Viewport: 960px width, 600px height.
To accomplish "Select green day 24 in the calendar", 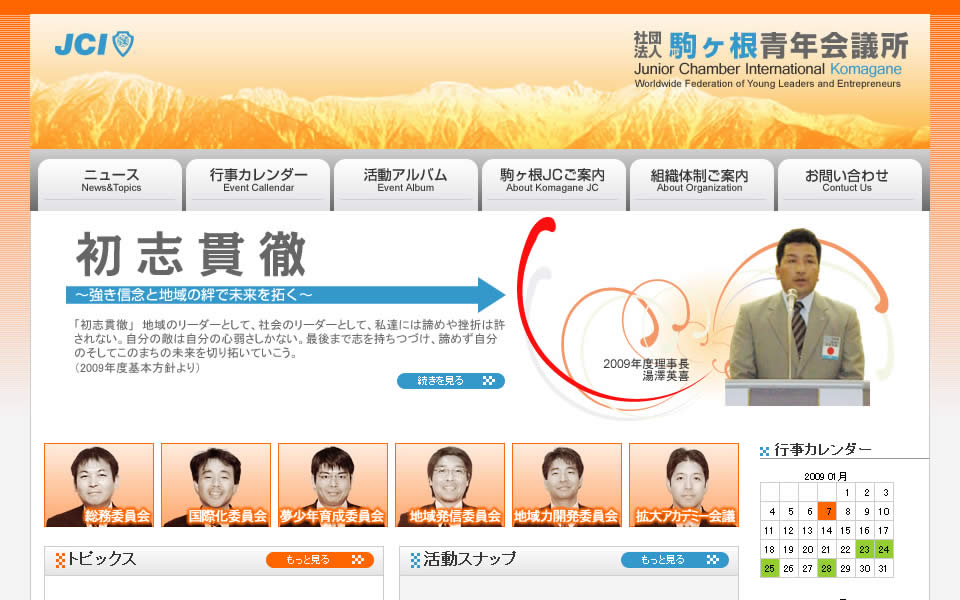I will pos(883,549).
